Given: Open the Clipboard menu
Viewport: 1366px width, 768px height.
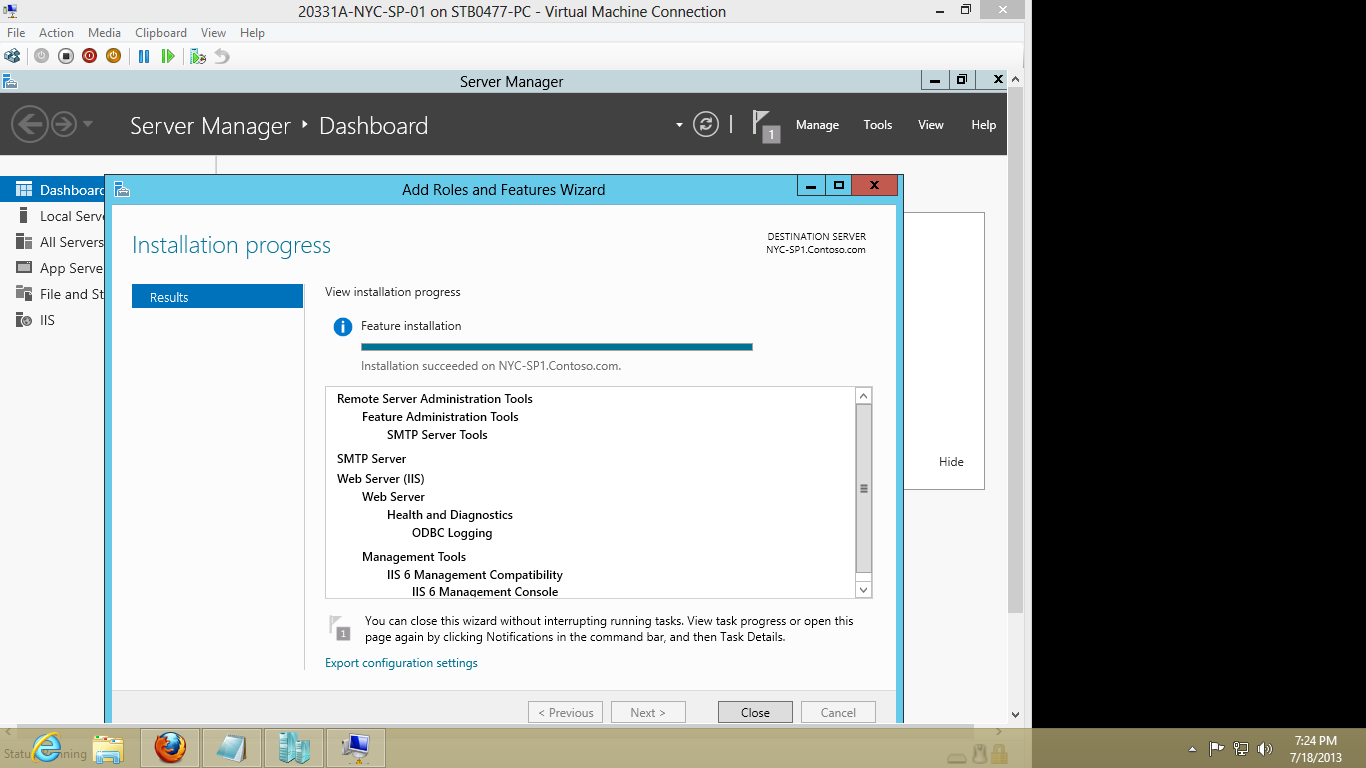Looking at the screenshot, I should [x=161, y=33].
